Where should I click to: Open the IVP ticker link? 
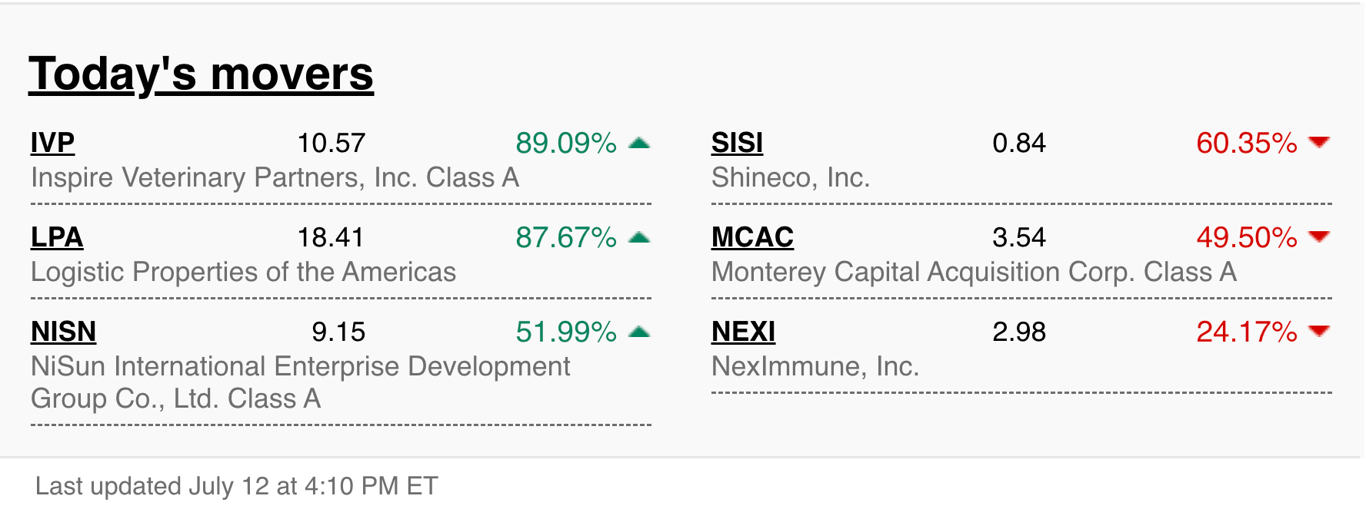tap(53, 144)
